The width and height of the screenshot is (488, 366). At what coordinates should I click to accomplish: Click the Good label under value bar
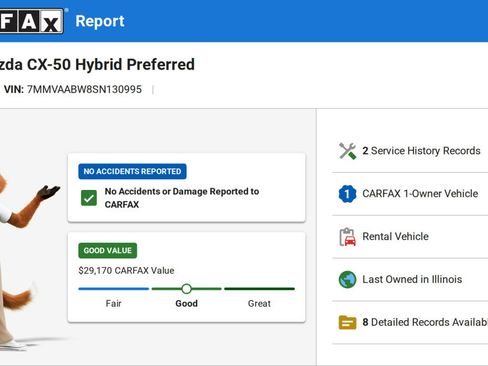(x=187, y=303)
